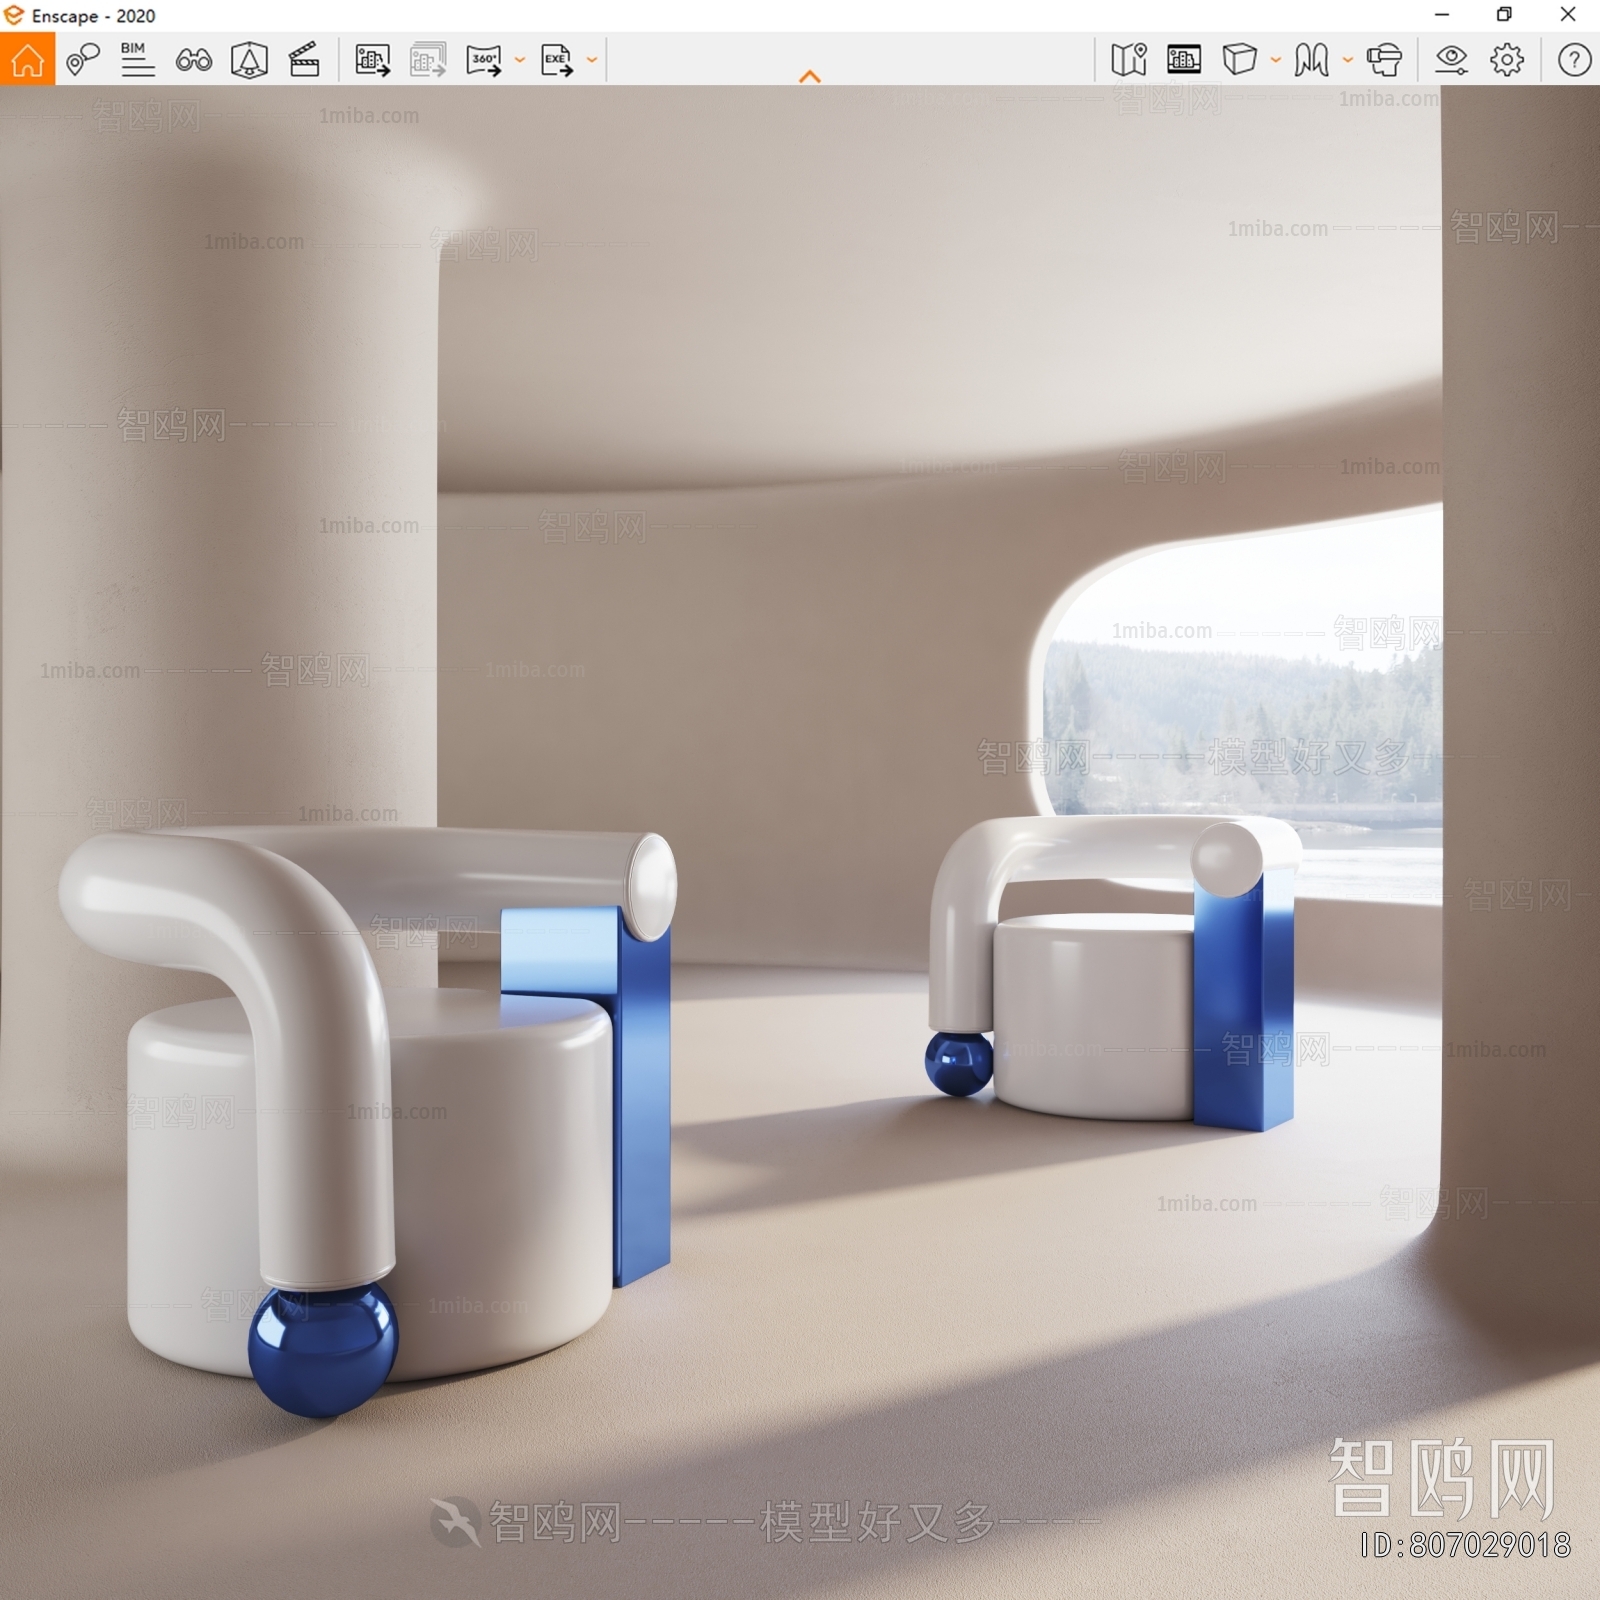Restore down the Enscape window
Viewport: 1600px width, 1600px height.
[x=1504, y=15]
